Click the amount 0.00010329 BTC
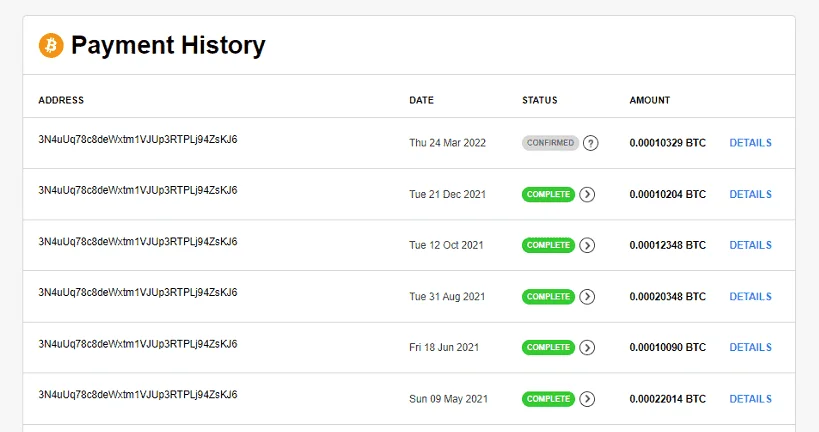Image resolution: width=819 pixels, height=432 pixels. click(x=668, y=143)
